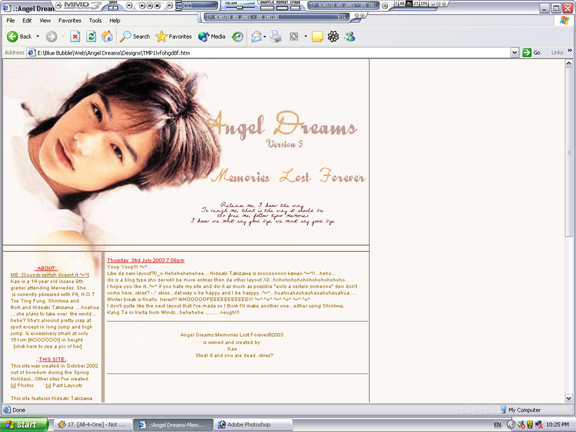Click the MMD3 player pause button

[150, 5]
